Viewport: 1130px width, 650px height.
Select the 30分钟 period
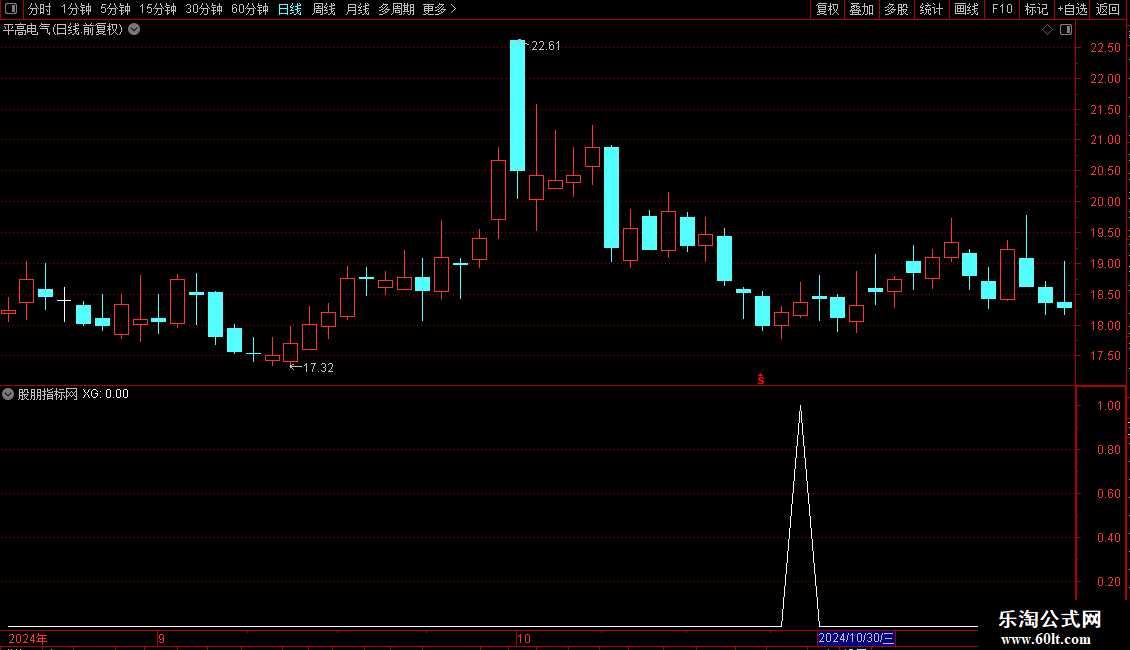click(x=203, y=9)
